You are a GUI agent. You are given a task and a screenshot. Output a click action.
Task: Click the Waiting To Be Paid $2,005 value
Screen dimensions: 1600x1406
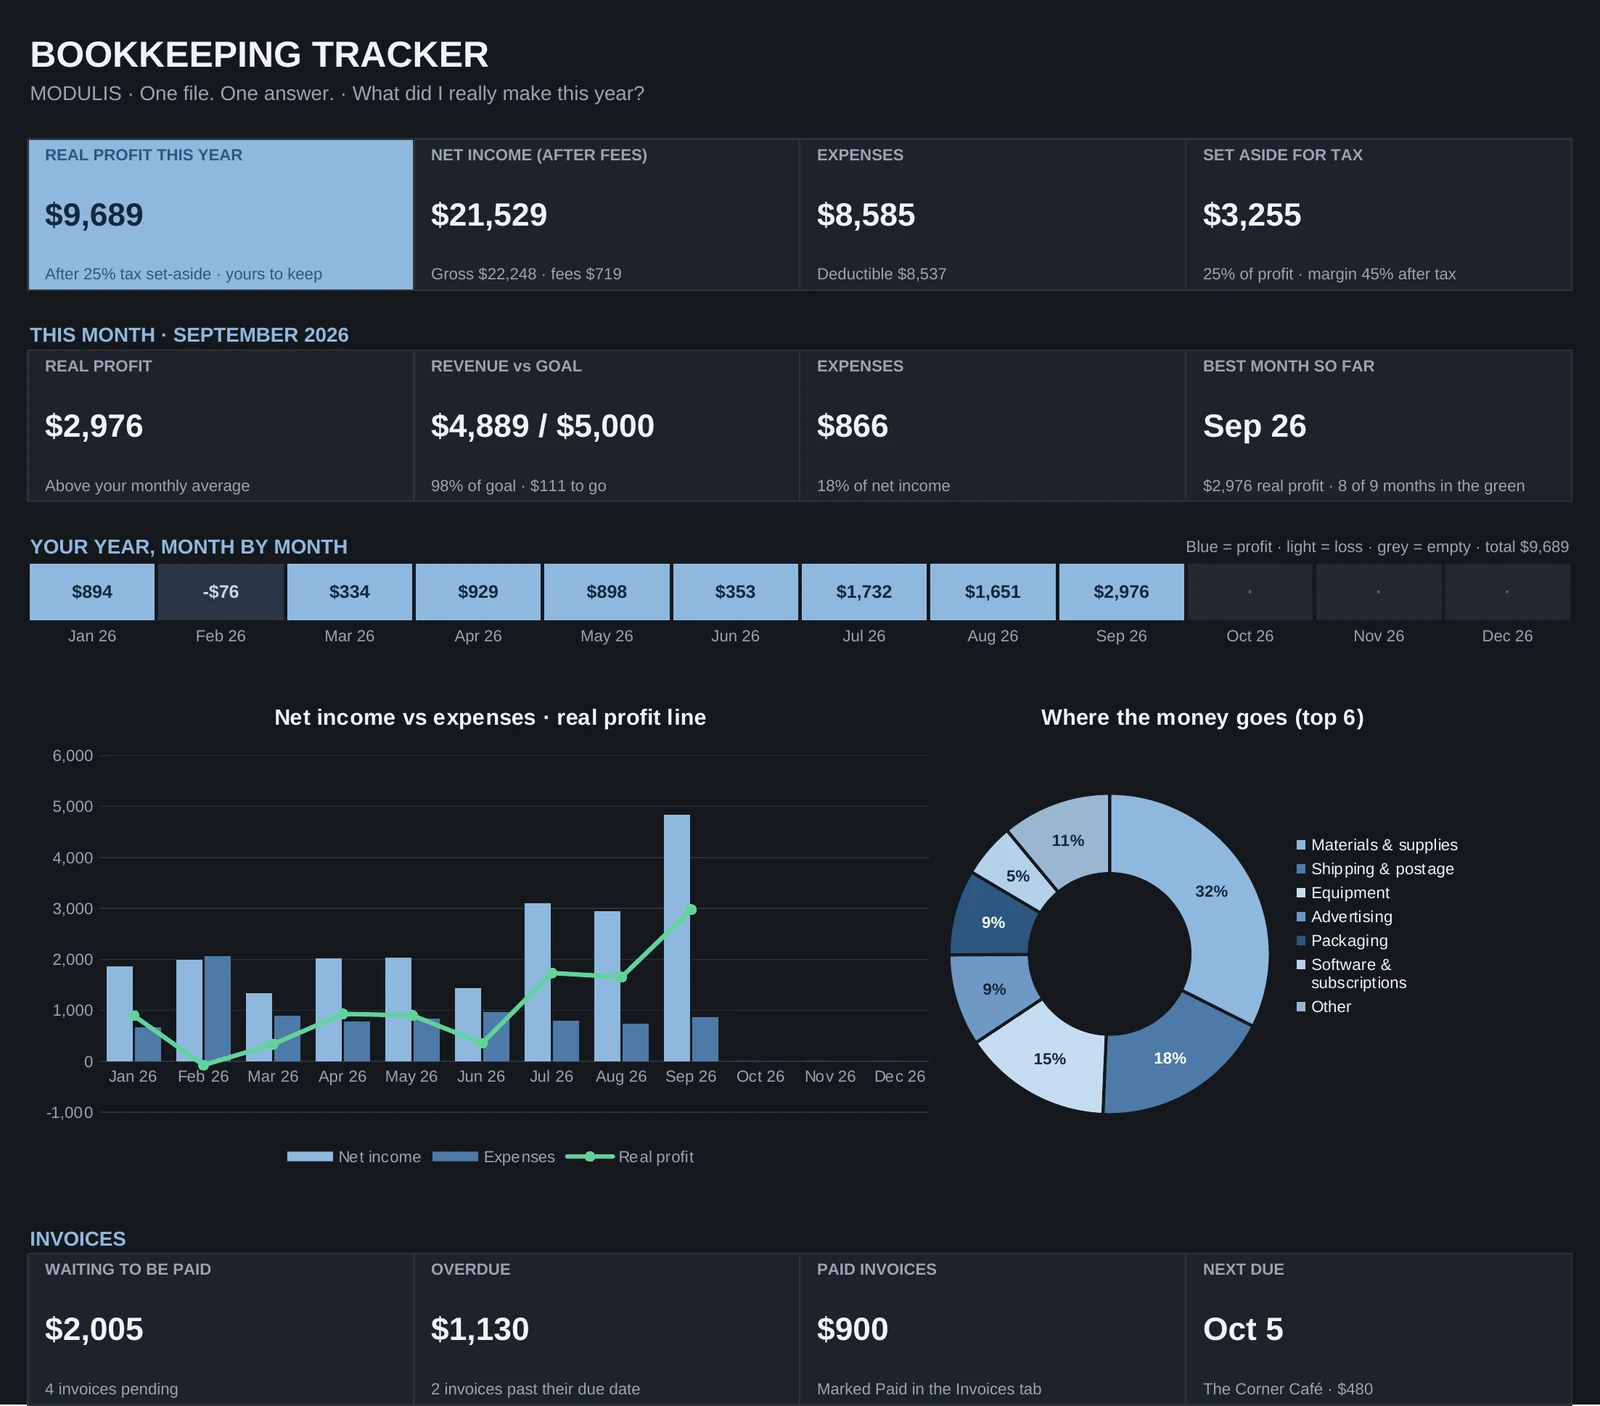point(94,1329)
